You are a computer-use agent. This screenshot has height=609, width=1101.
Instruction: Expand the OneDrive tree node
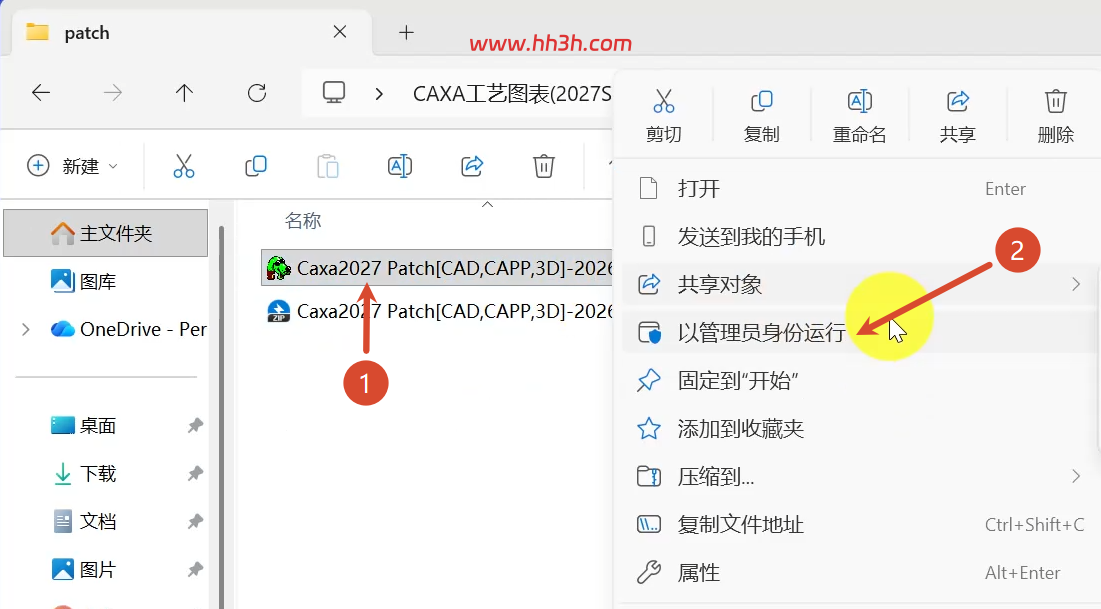click(26, 329)
